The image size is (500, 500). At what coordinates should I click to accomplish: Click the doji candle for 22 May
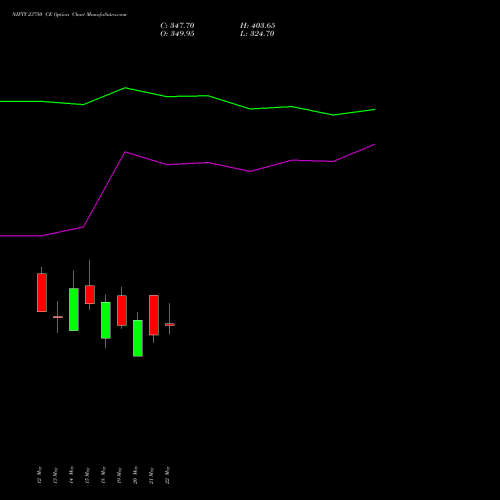coord(170,324)
